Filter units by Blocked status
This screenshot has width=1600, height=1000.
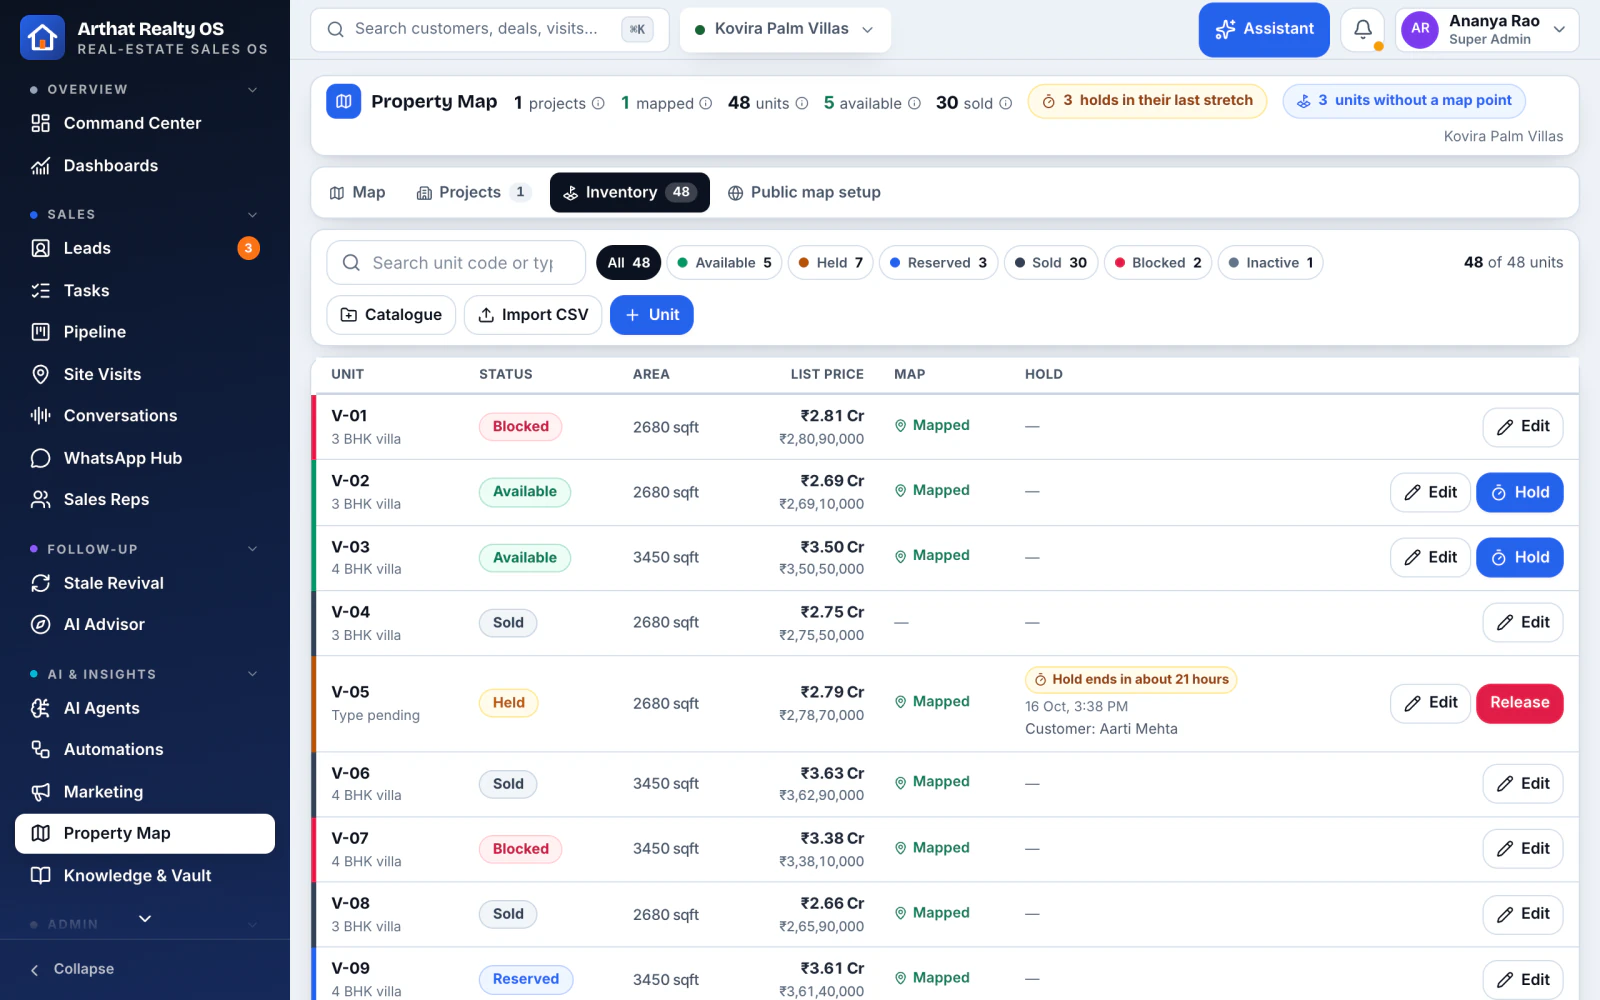(1158, 263)
